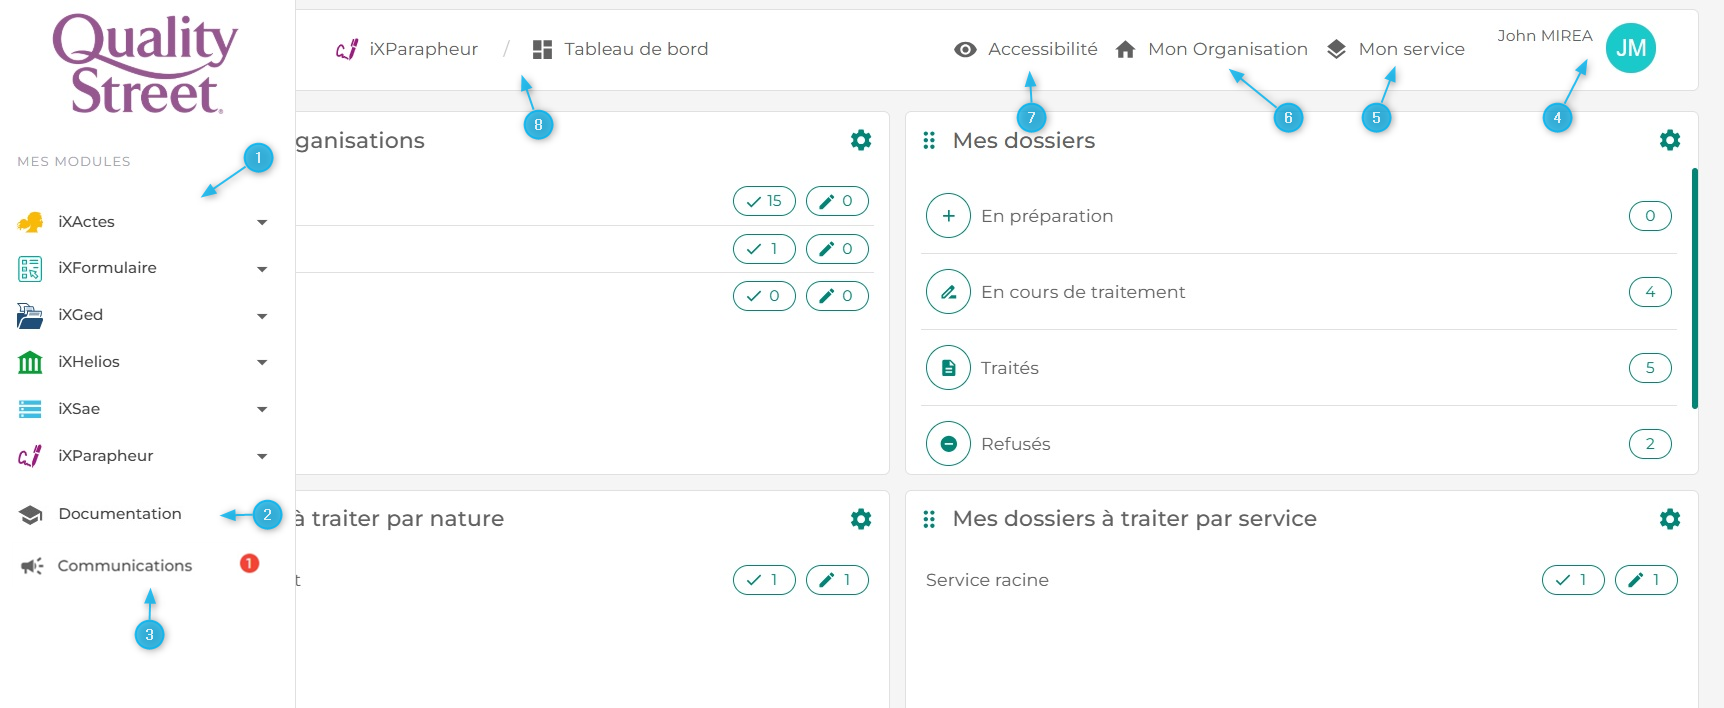This screenshot has width=1724, height=708.
Task: Expand the iXHelios module dropdown
Action: 262,362
